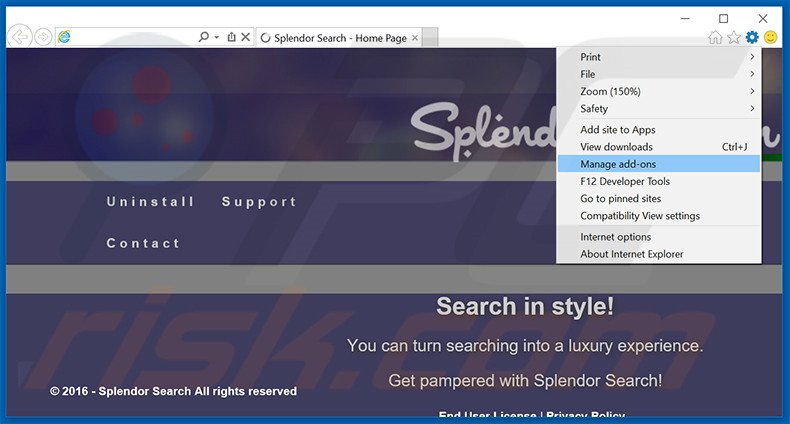Click the search magnifier icon in address bar
The height and width of the screenshot is (424, 790).
tap(203, 37)
